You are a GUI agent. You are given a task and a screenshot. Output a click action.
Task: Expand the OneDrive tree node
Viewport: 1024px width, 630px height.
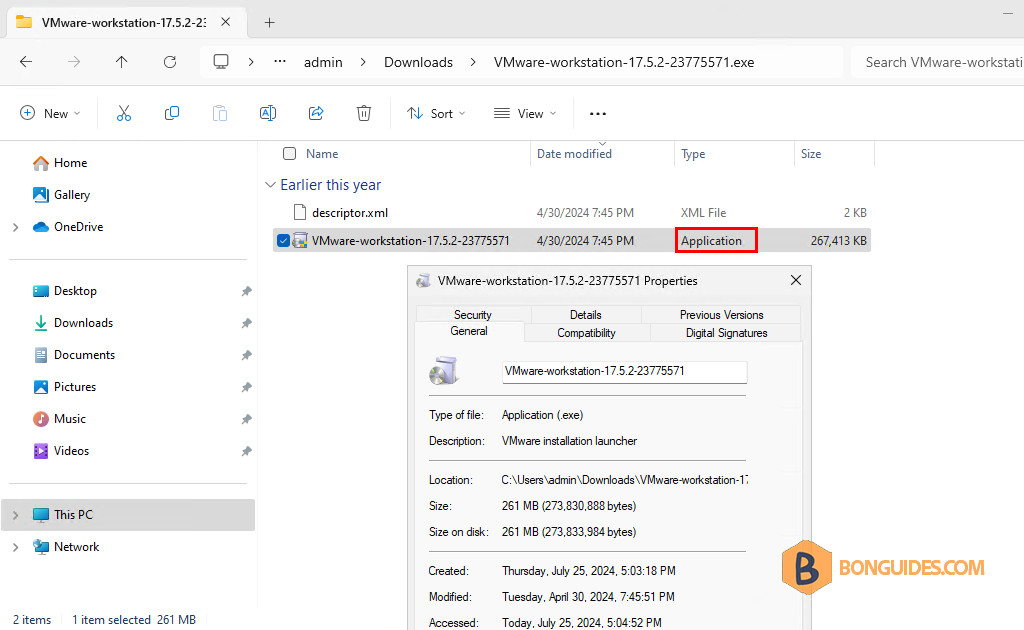pyautogui.click(x=16, y=227)
